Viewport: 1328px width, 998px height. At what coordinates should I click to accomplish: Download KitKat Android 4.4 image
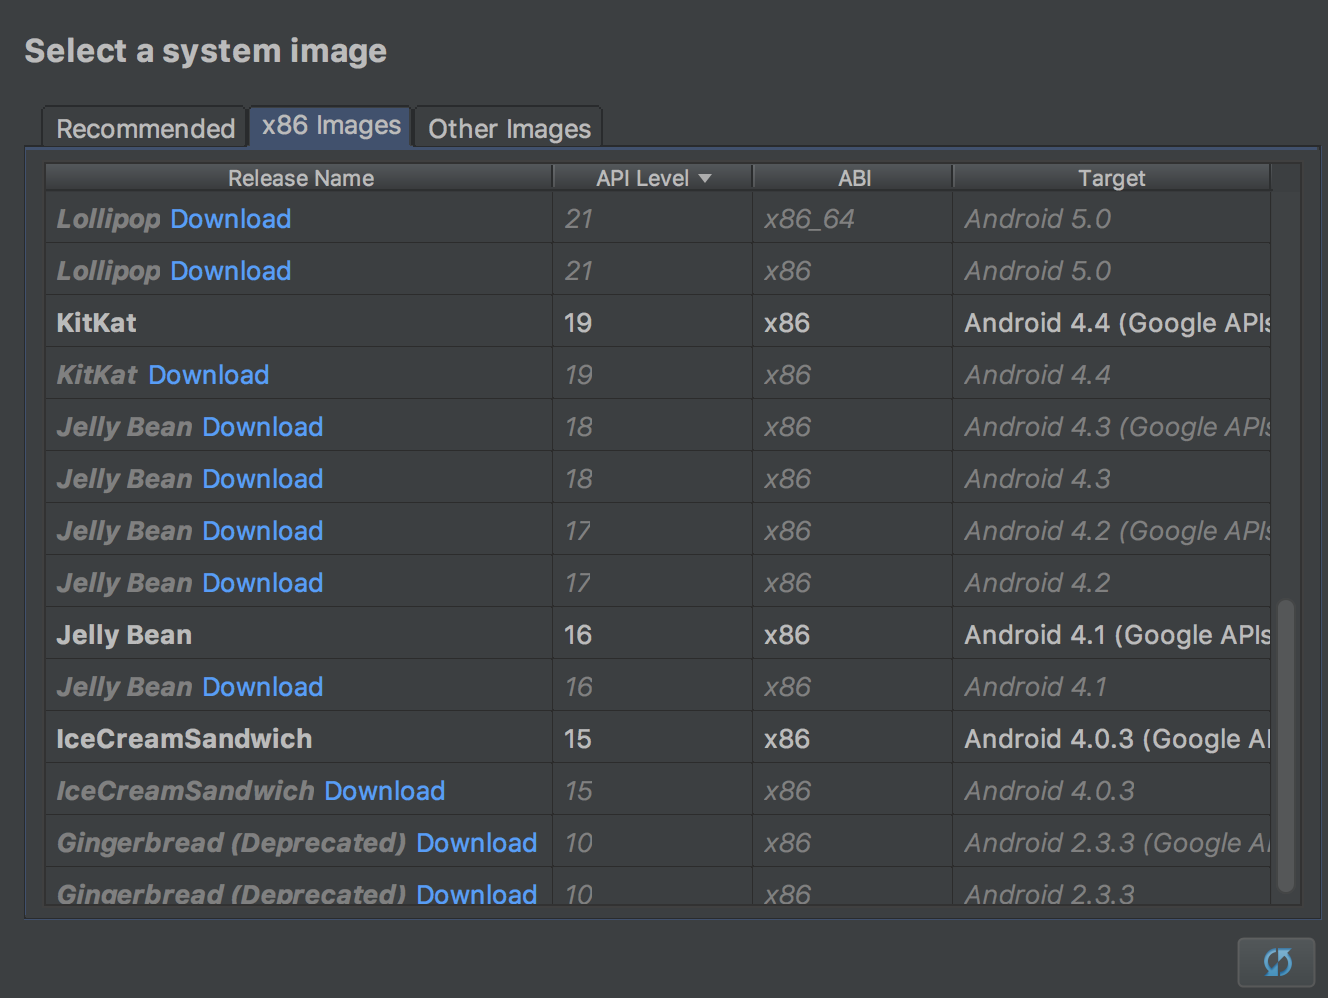click(208, 375)
